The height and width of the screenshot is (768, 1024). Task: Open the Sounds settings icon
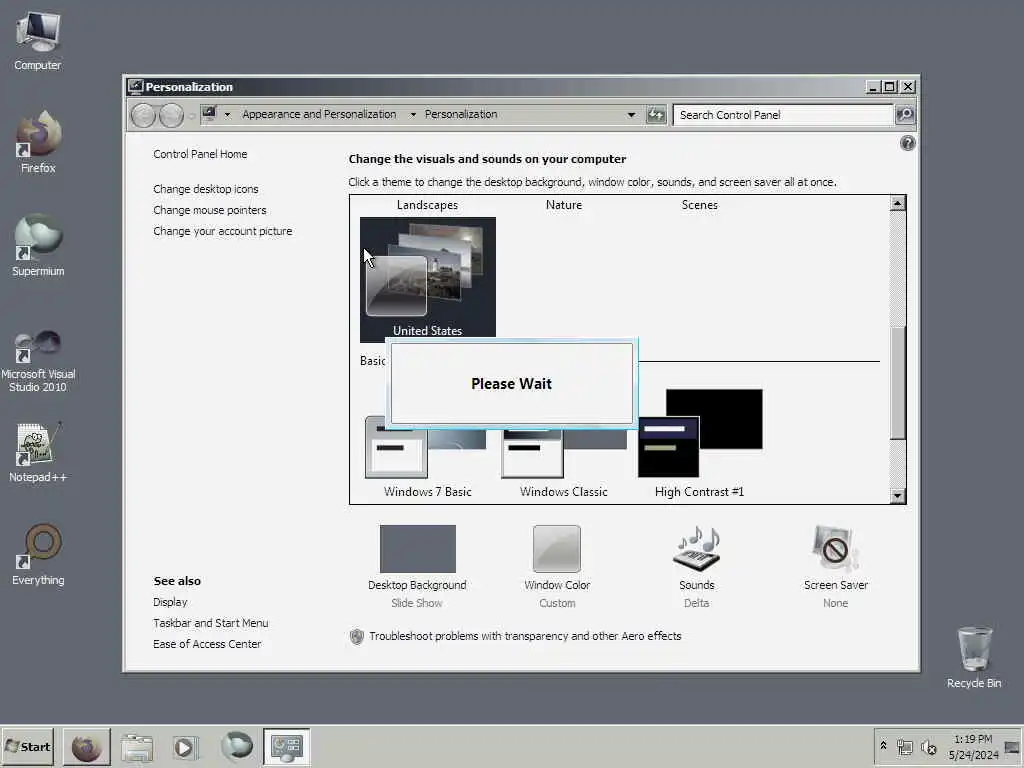(x=696, y=549)
